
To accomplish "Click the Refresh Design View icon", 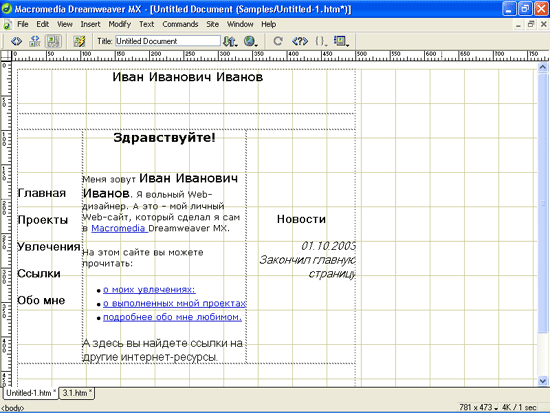I will pyautogui.click(x=278, y=41).
